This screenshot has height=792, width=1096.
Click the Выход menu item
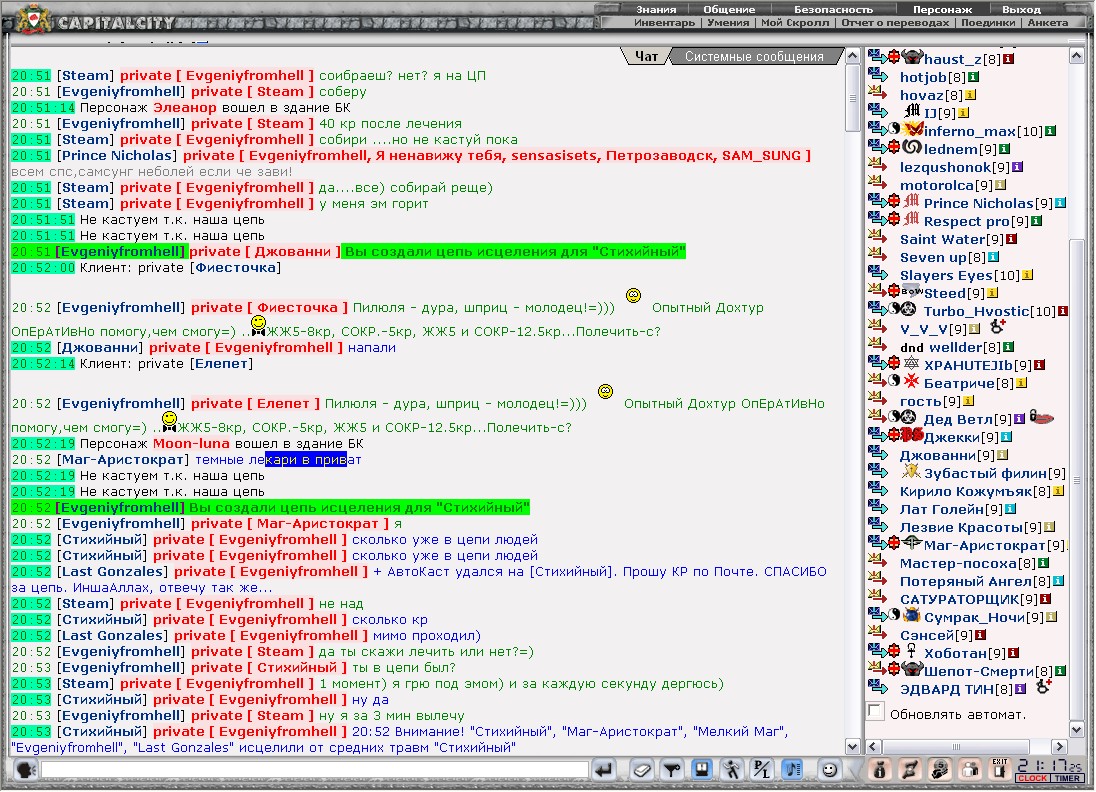(x=1021, y=9)
